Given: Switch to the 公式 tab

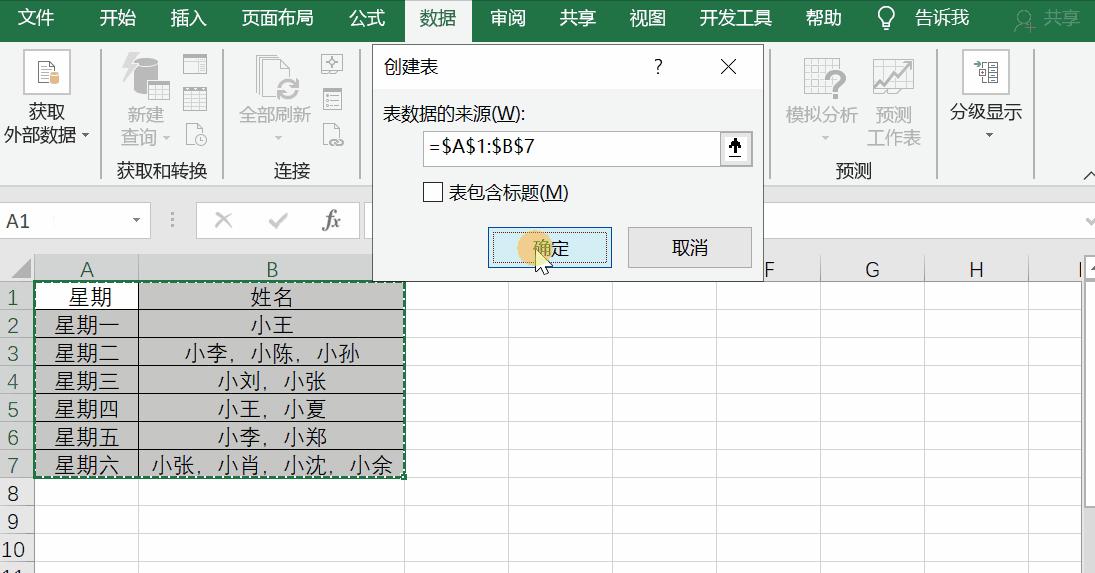Looking at the screenshot, I should click(367, 17).
